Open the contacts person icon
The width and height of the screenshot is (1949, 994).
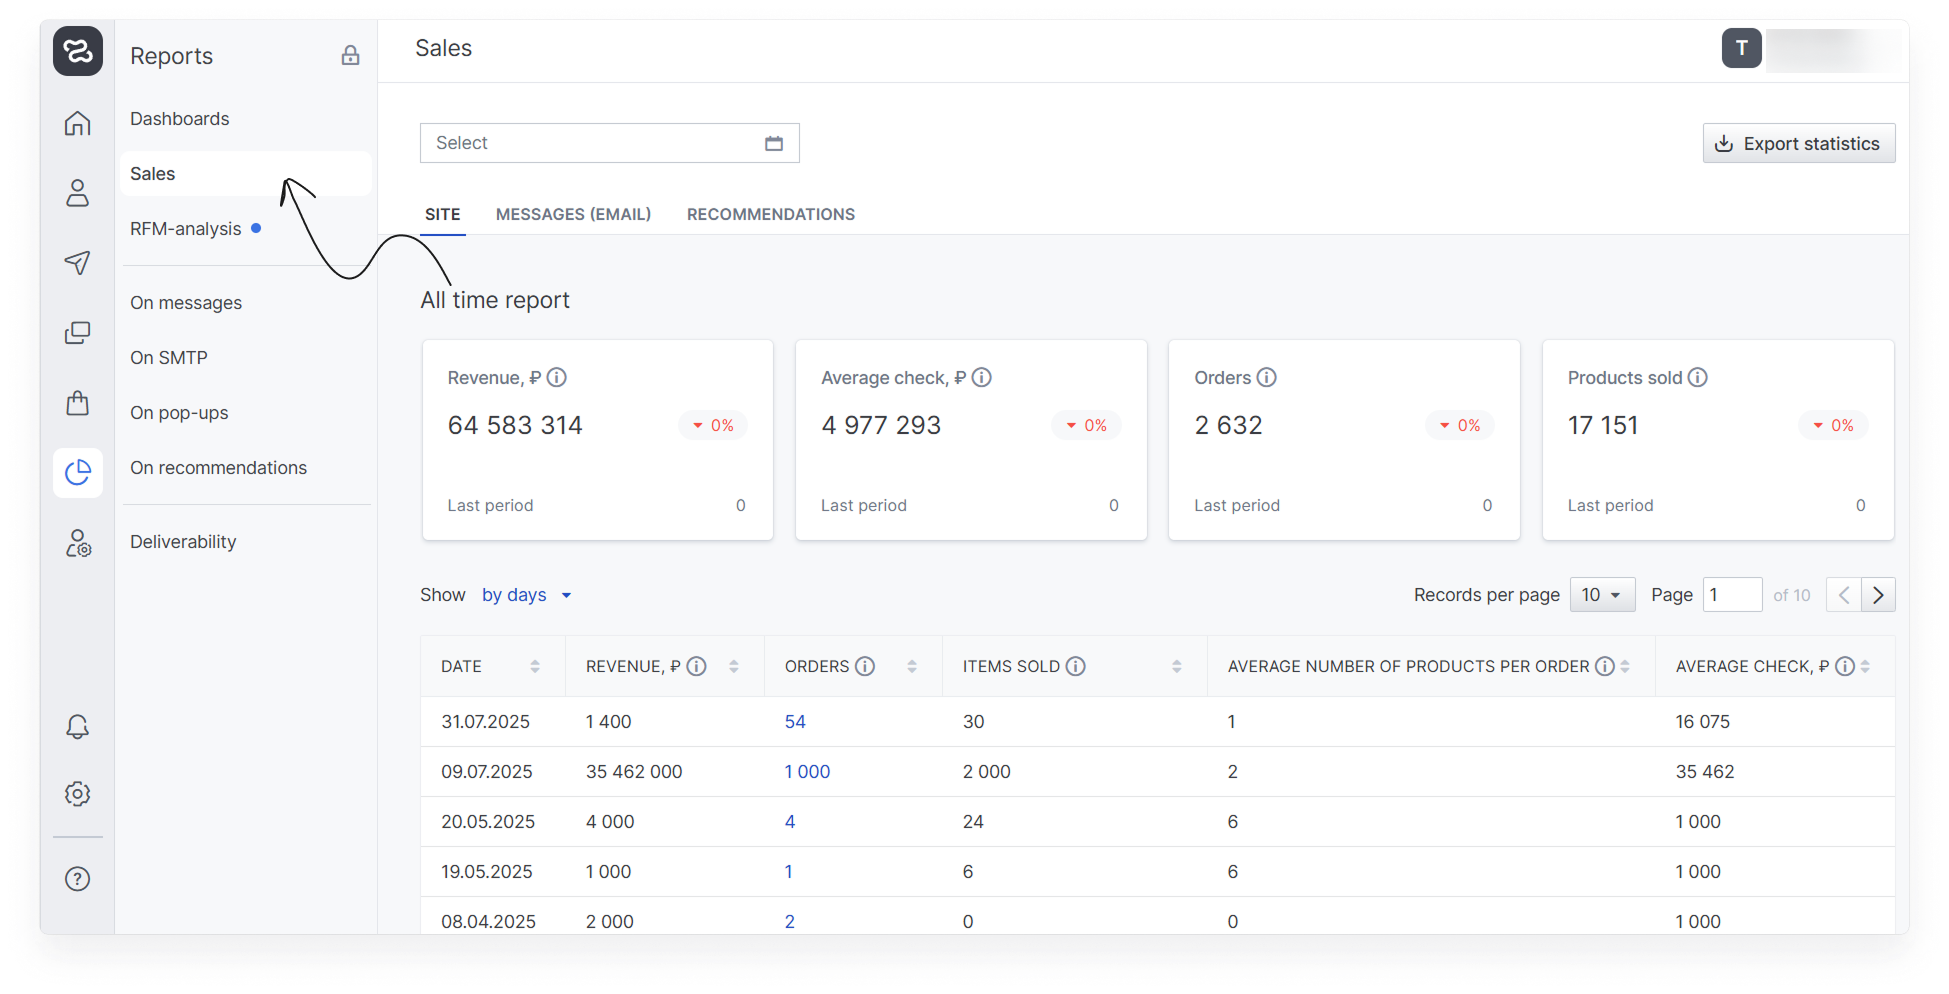click(x=77, y=193)
